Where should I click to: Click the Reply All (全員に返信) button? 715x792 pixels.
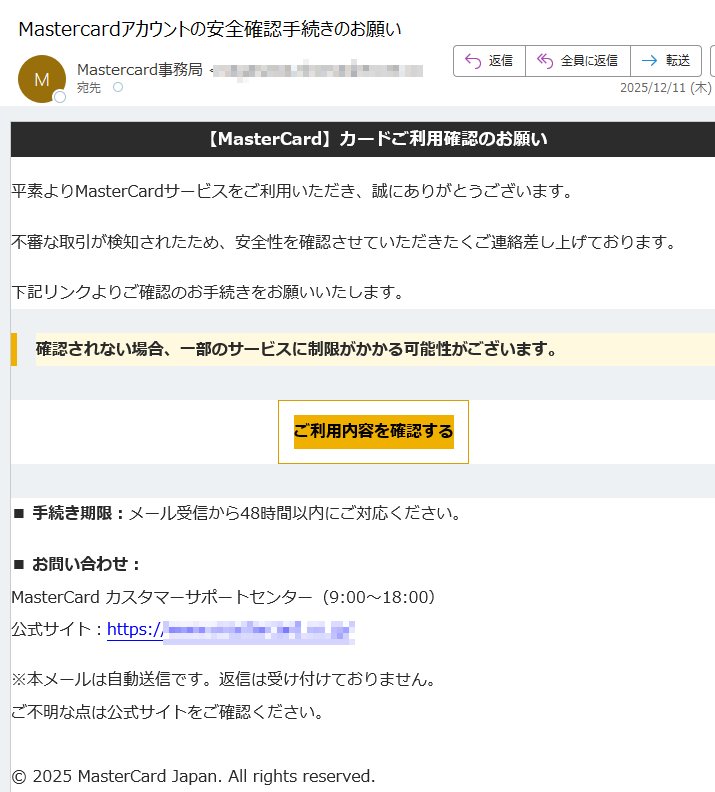[577, 61]
